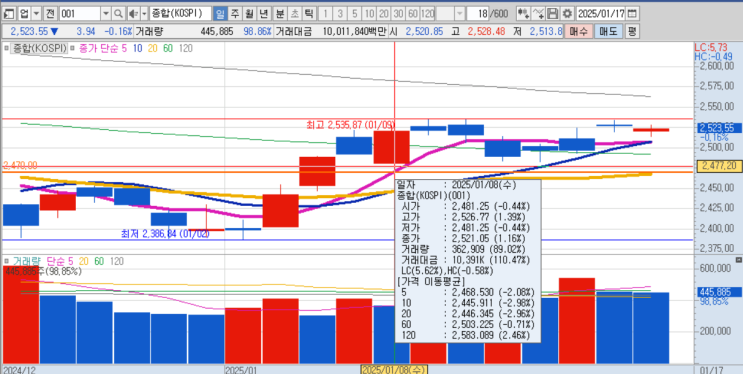Click the red 매수 buy button
The width and height of the screenshot is (743, 374).
[578, 32]
